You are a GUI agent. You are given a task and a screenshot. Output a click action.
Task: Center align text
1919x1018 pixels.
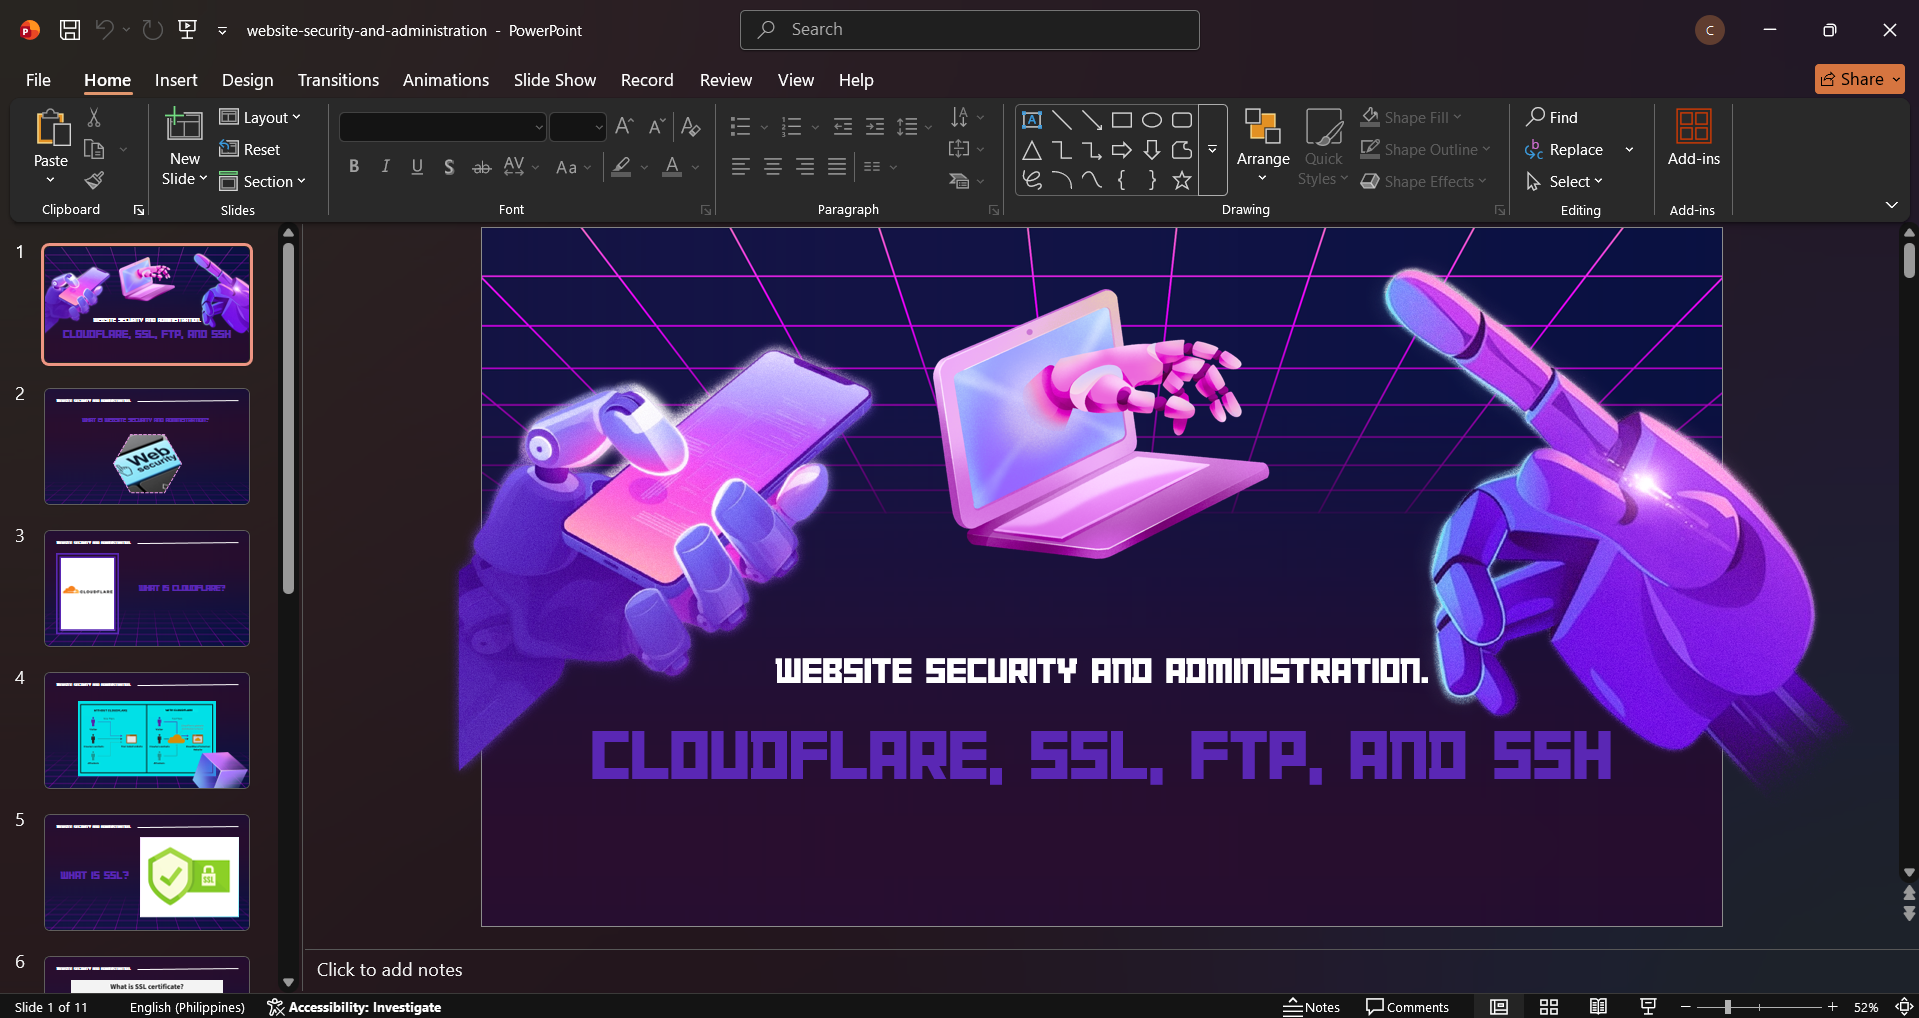(773, 167)
